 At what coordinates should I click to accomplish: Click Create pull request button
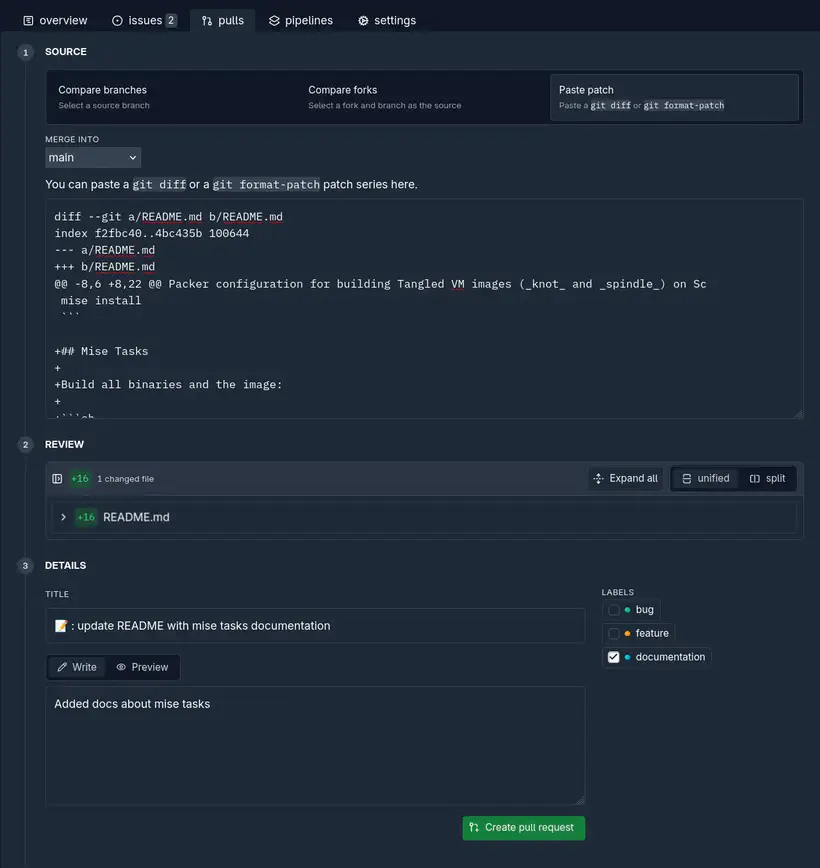pyautogui.click(x=524, y=828)
